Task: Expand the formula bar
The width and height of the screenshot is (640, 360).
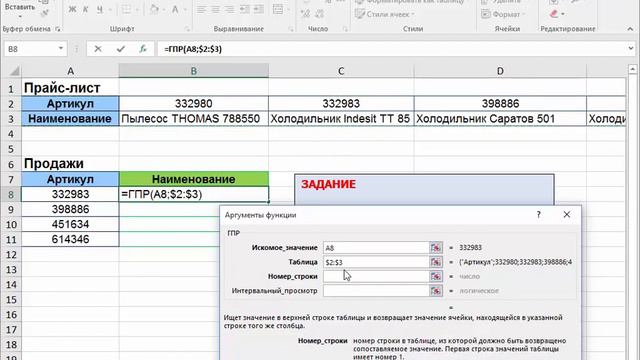Action: click(x=631, y=49)
